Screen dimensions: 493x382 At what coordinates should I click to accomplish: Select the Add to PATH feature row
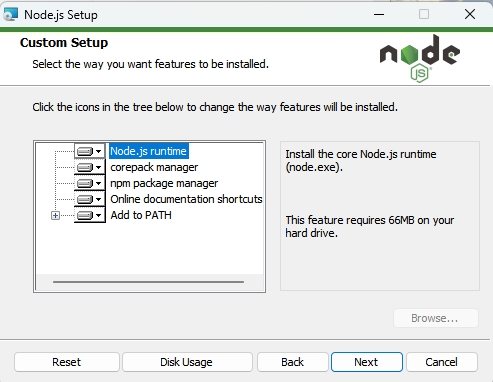pyautogui.click(x=141, y=215)
